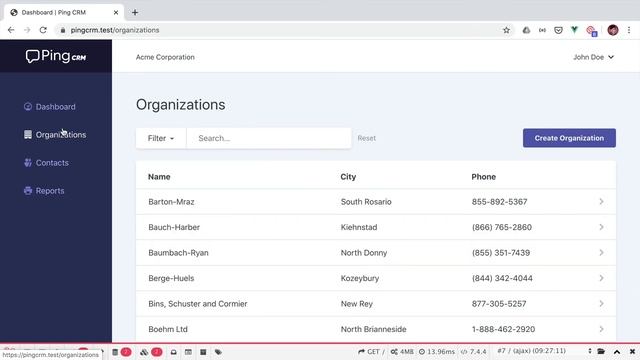Select the Boehm Ltd name cell
This screenshot has width=640, height=360.
(168, 329)
